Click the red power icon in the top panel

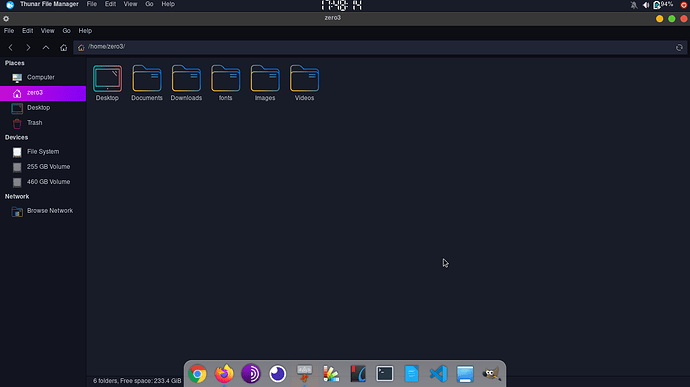[684, 5]
